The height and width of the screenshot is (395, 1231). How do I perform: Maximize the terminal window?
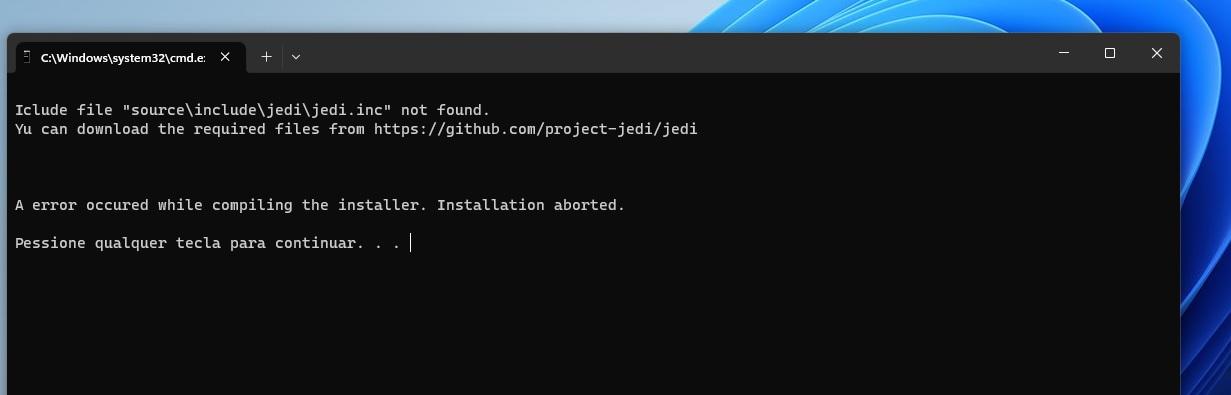pyautogui.click(x=1109, y=53)
